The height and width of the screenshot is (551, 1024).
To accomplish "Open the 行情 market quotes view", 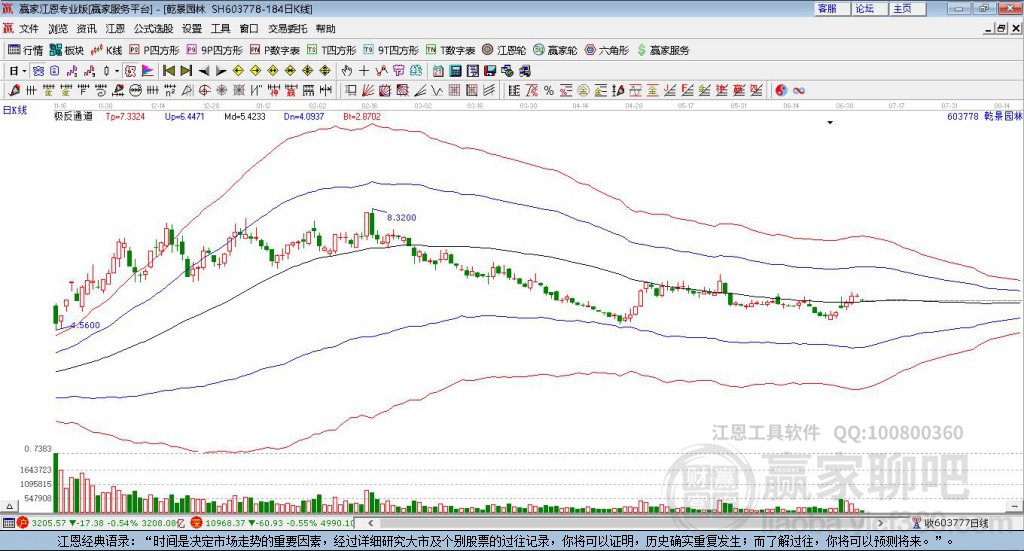I will 25,50.
